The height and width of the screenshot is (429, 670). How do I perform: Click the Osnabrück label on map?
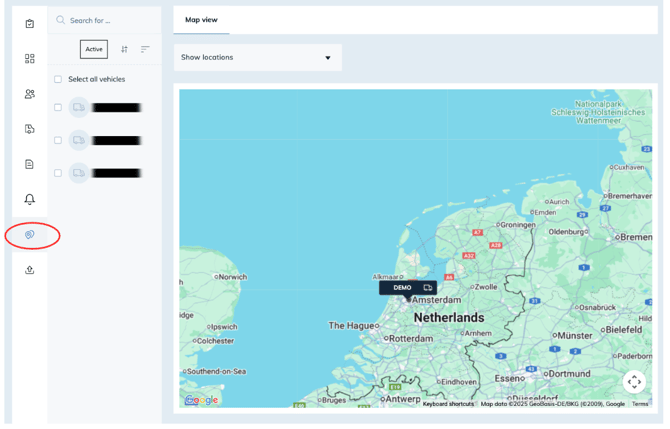(597, 307)
